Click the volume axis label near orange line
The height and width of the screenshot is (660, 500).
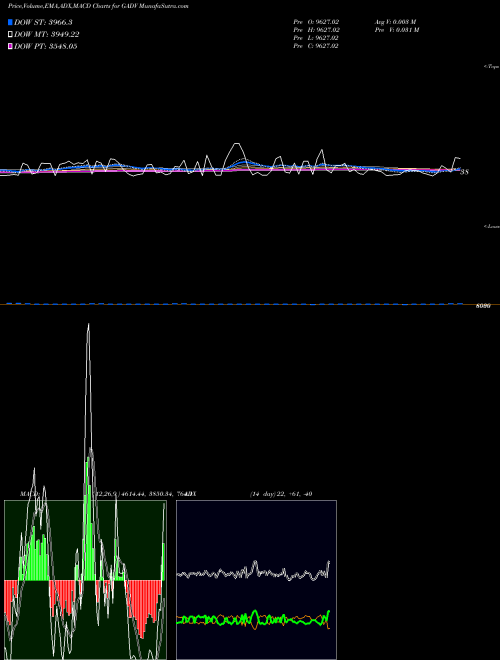(x=483, y=306)
